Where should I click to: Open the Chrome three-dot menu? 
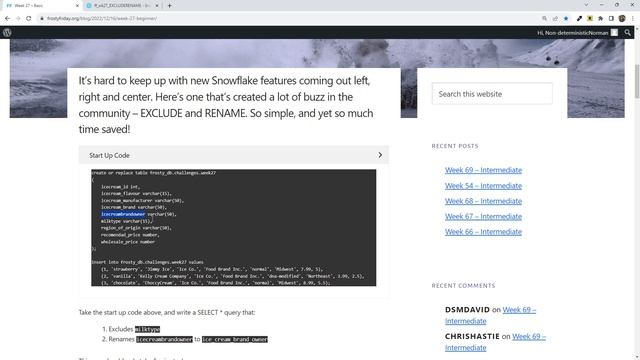tap(633, 18)
